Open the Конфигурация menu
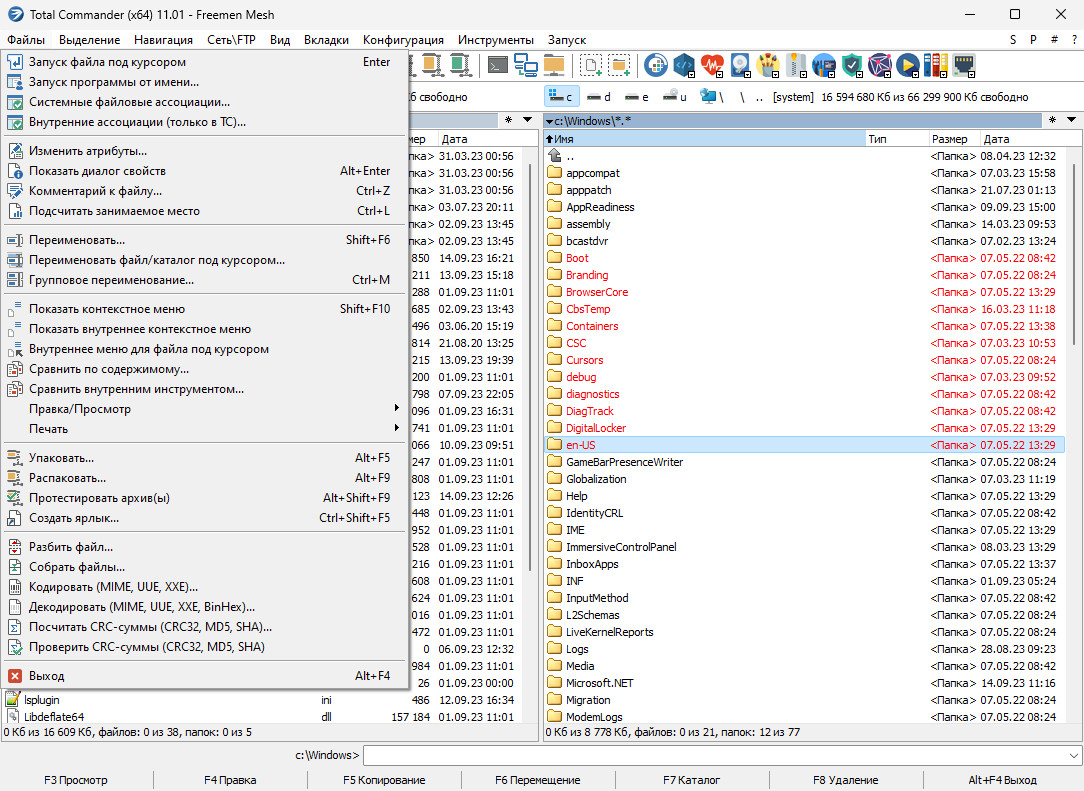 pyautogui.click(x=403, y=40)
